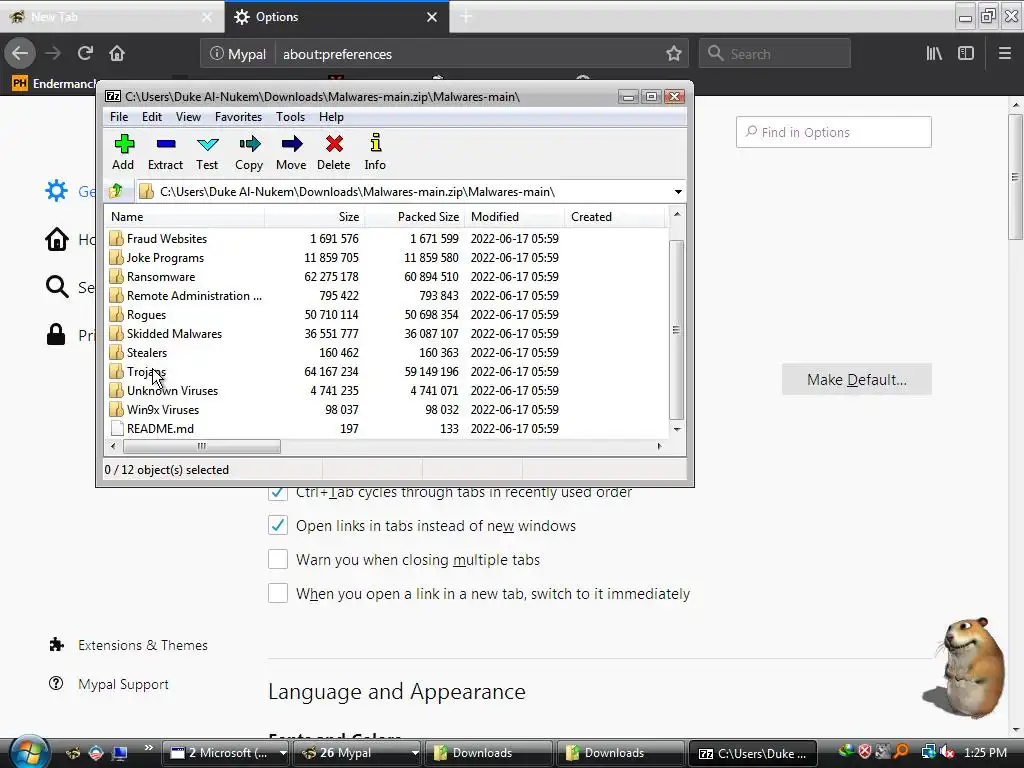The height and width of the screenshot is (768, 1024).
Task: Select the Trojans folder row
Action: point(385,372)
